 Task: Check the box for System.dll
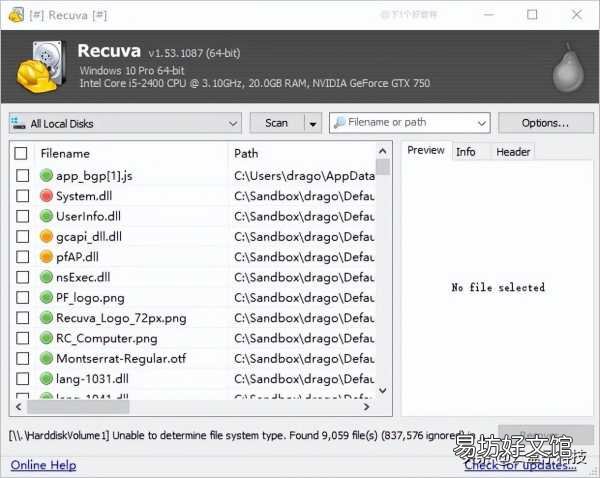coord(23,196)
